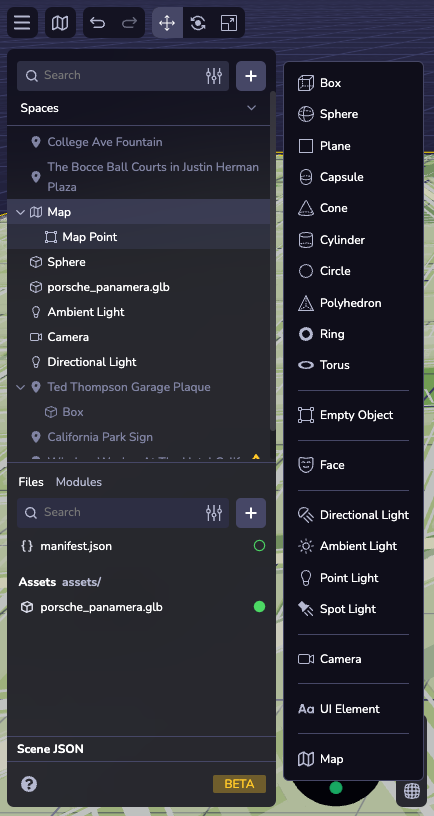This screenshot has width=434, height=816.
Task: Select the translate move tool
Action: click(167, 23)
